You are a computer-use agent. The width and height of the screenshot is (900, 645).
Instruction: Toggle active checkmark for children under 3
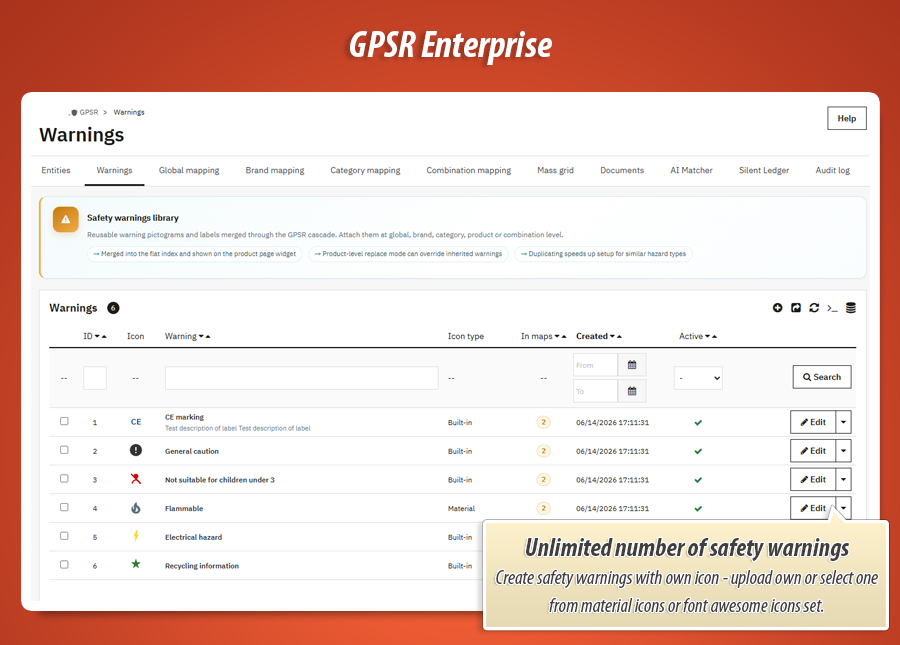[698, 480]
